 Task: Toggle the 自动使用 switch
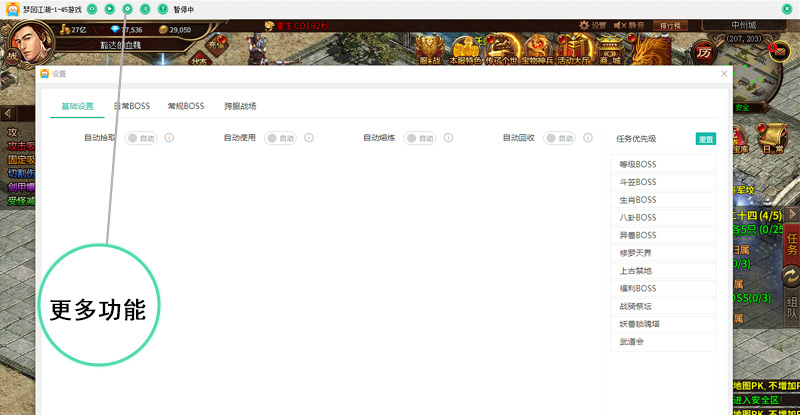(x=280, y=138)
